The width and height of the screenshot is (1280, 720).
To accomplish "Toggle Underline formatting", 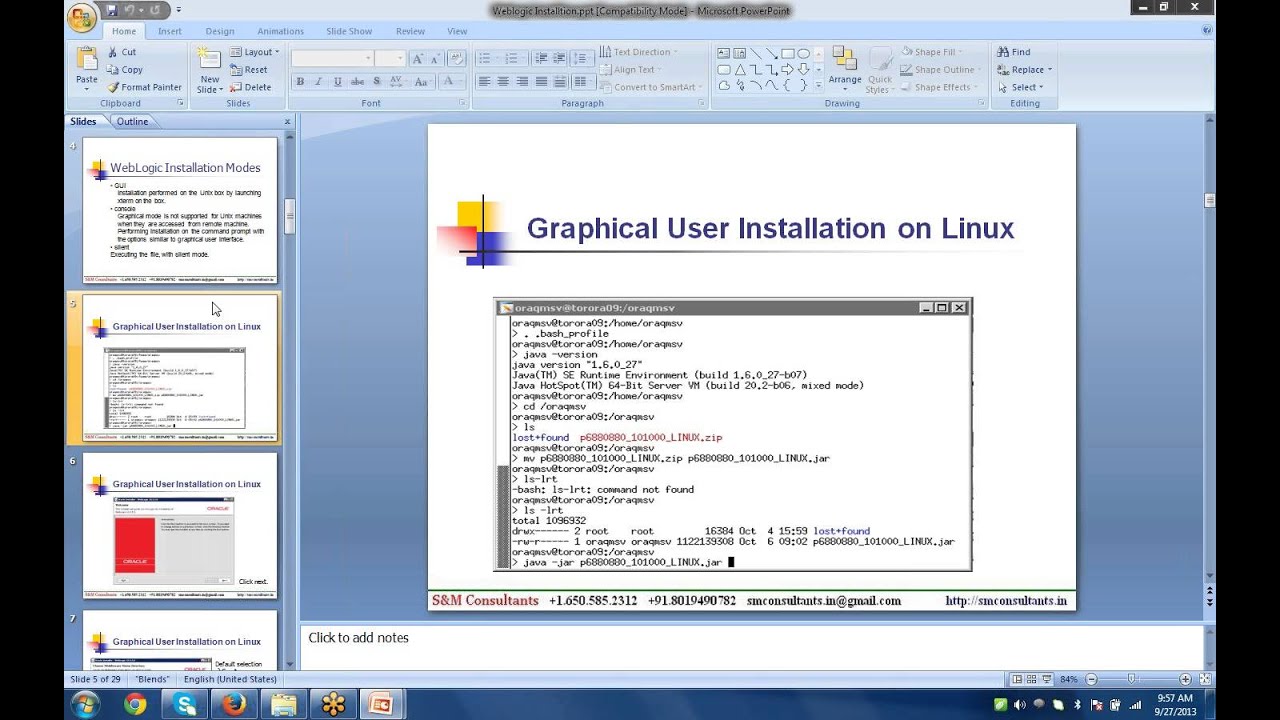I will coord(338,82).
